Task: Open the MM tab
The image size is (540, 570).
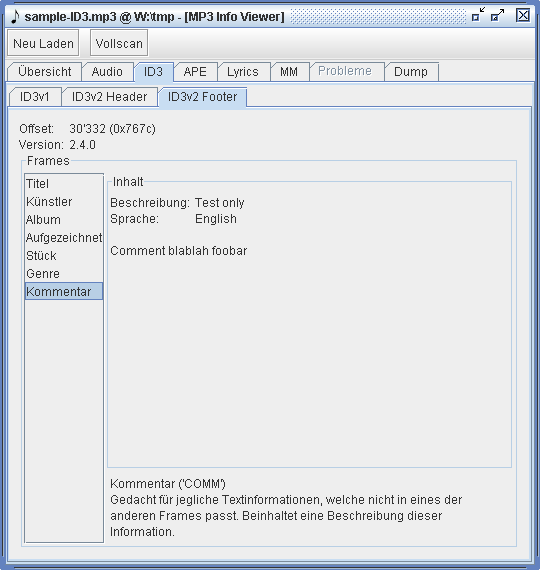Action: (x=289, y=72)
